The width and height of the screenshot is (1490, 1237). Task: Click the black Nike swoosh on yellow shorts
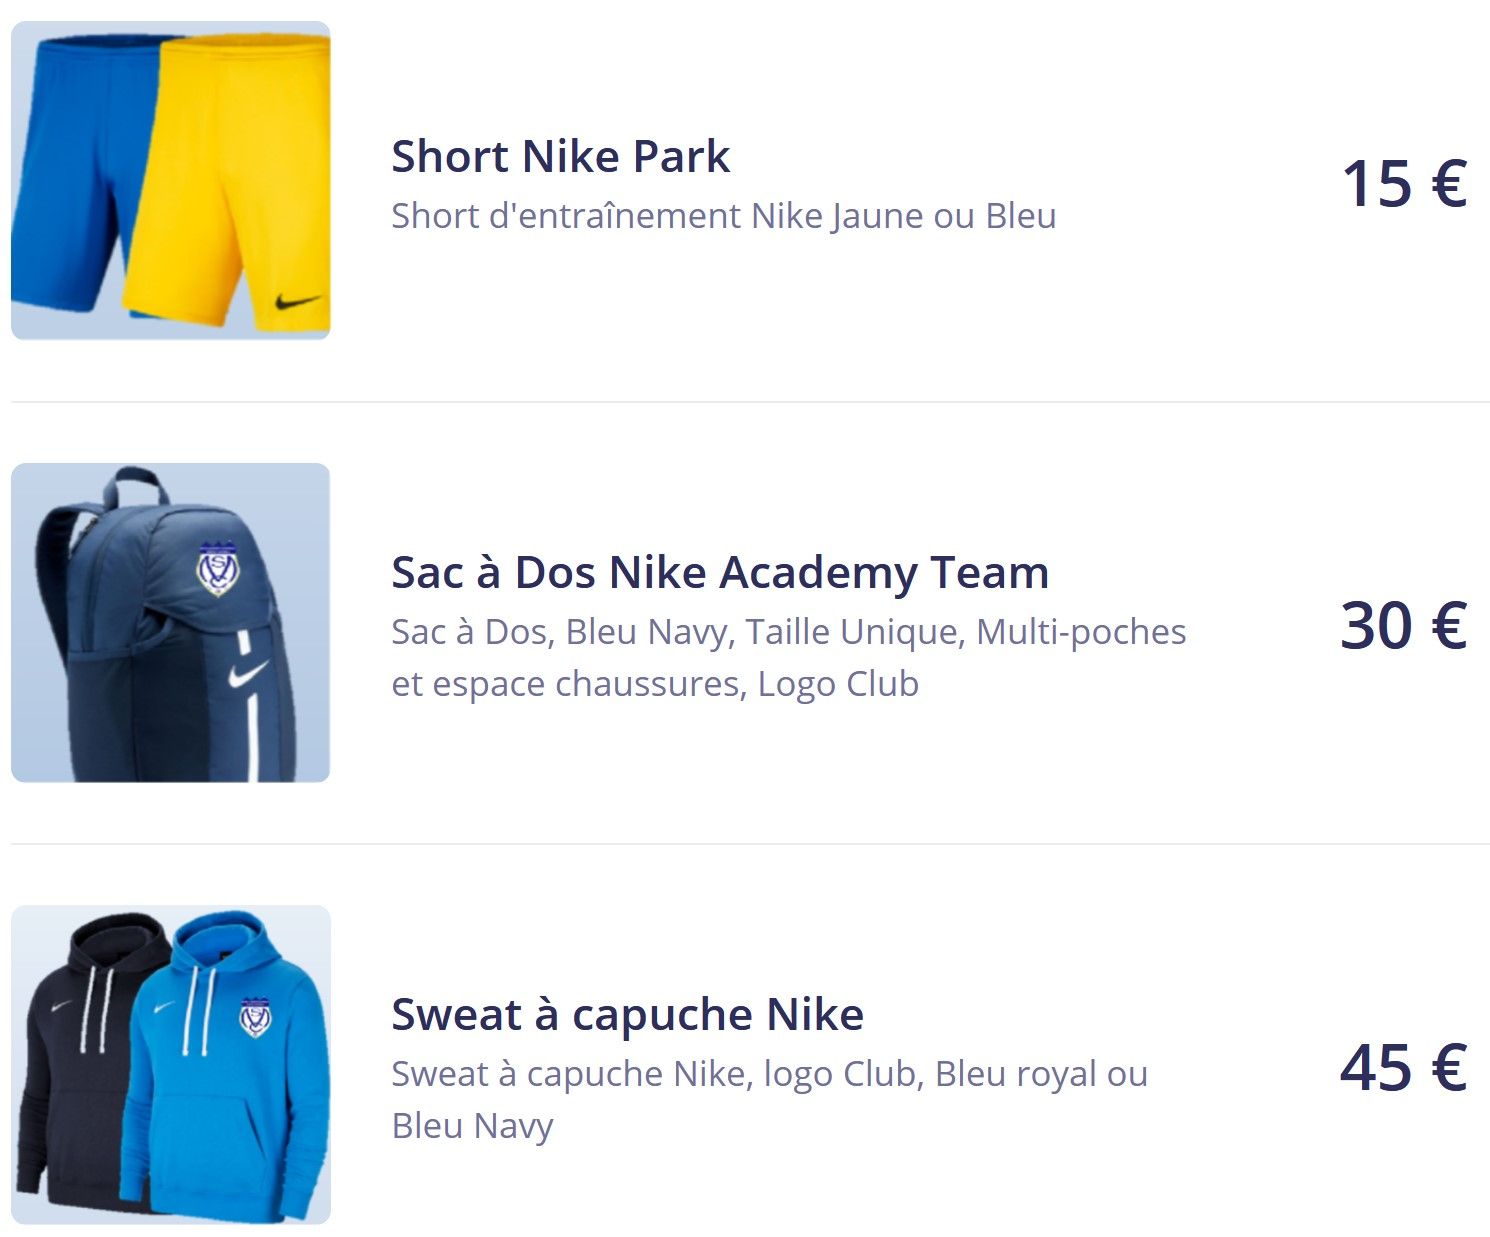[297, 300]
